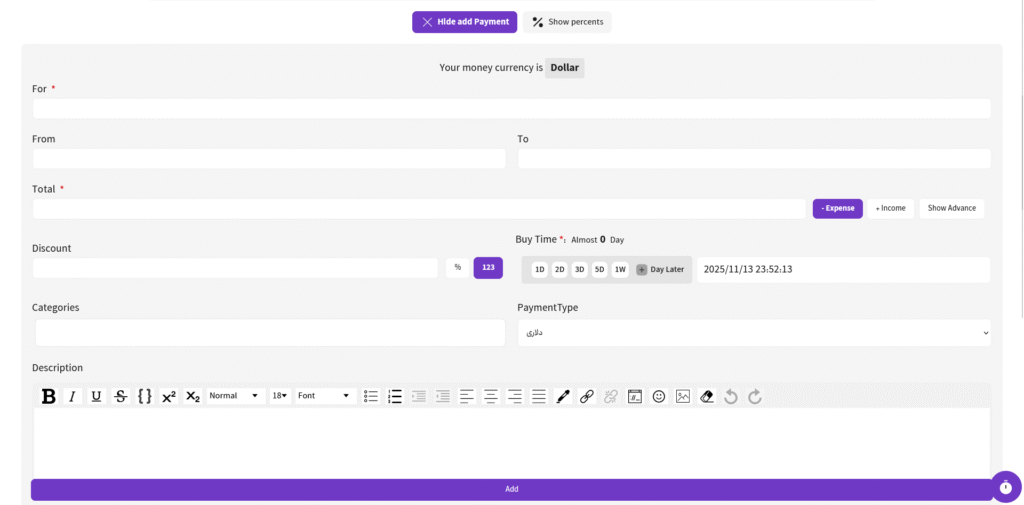Open the PaymentType dropdown
The image size is (1024, 505).
[753, 333]
